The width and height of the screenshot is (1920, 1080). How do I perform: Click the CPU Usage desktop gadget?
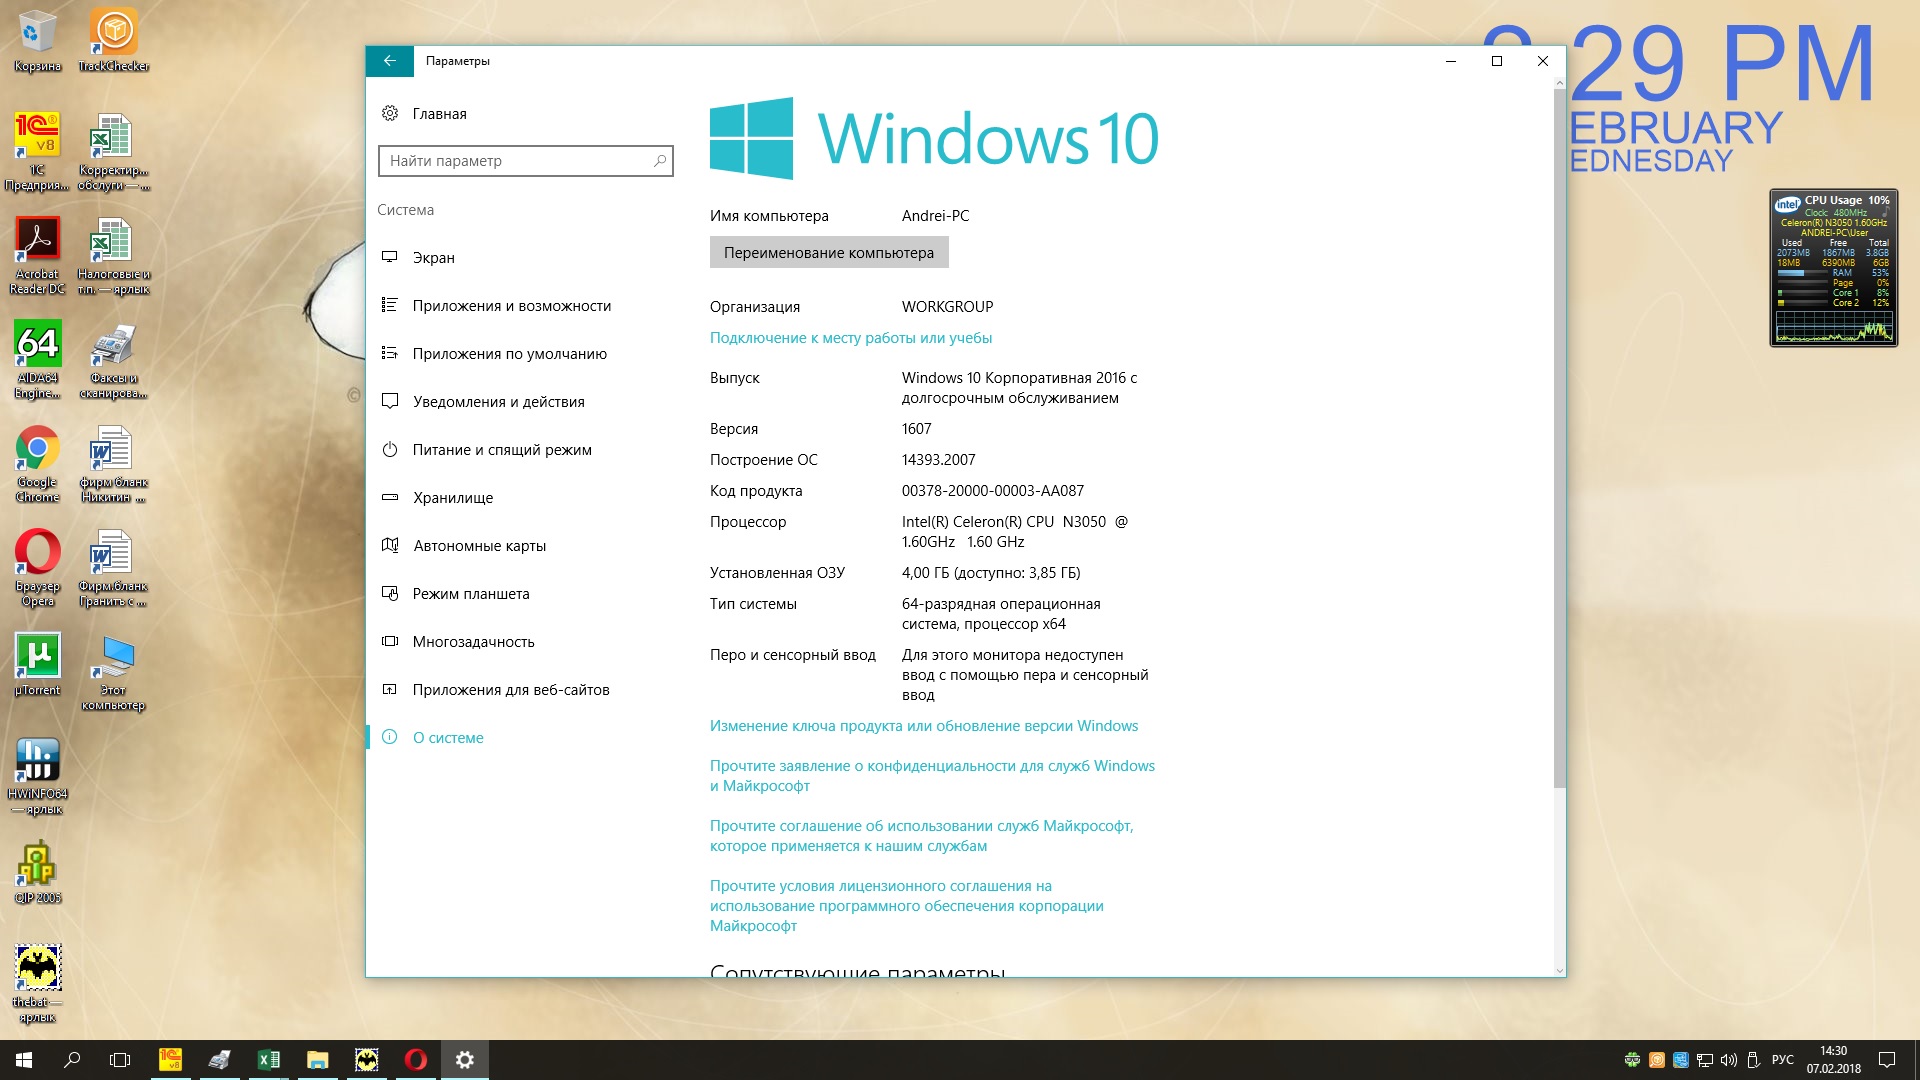pyautogui.click(x=1833, y=268)
